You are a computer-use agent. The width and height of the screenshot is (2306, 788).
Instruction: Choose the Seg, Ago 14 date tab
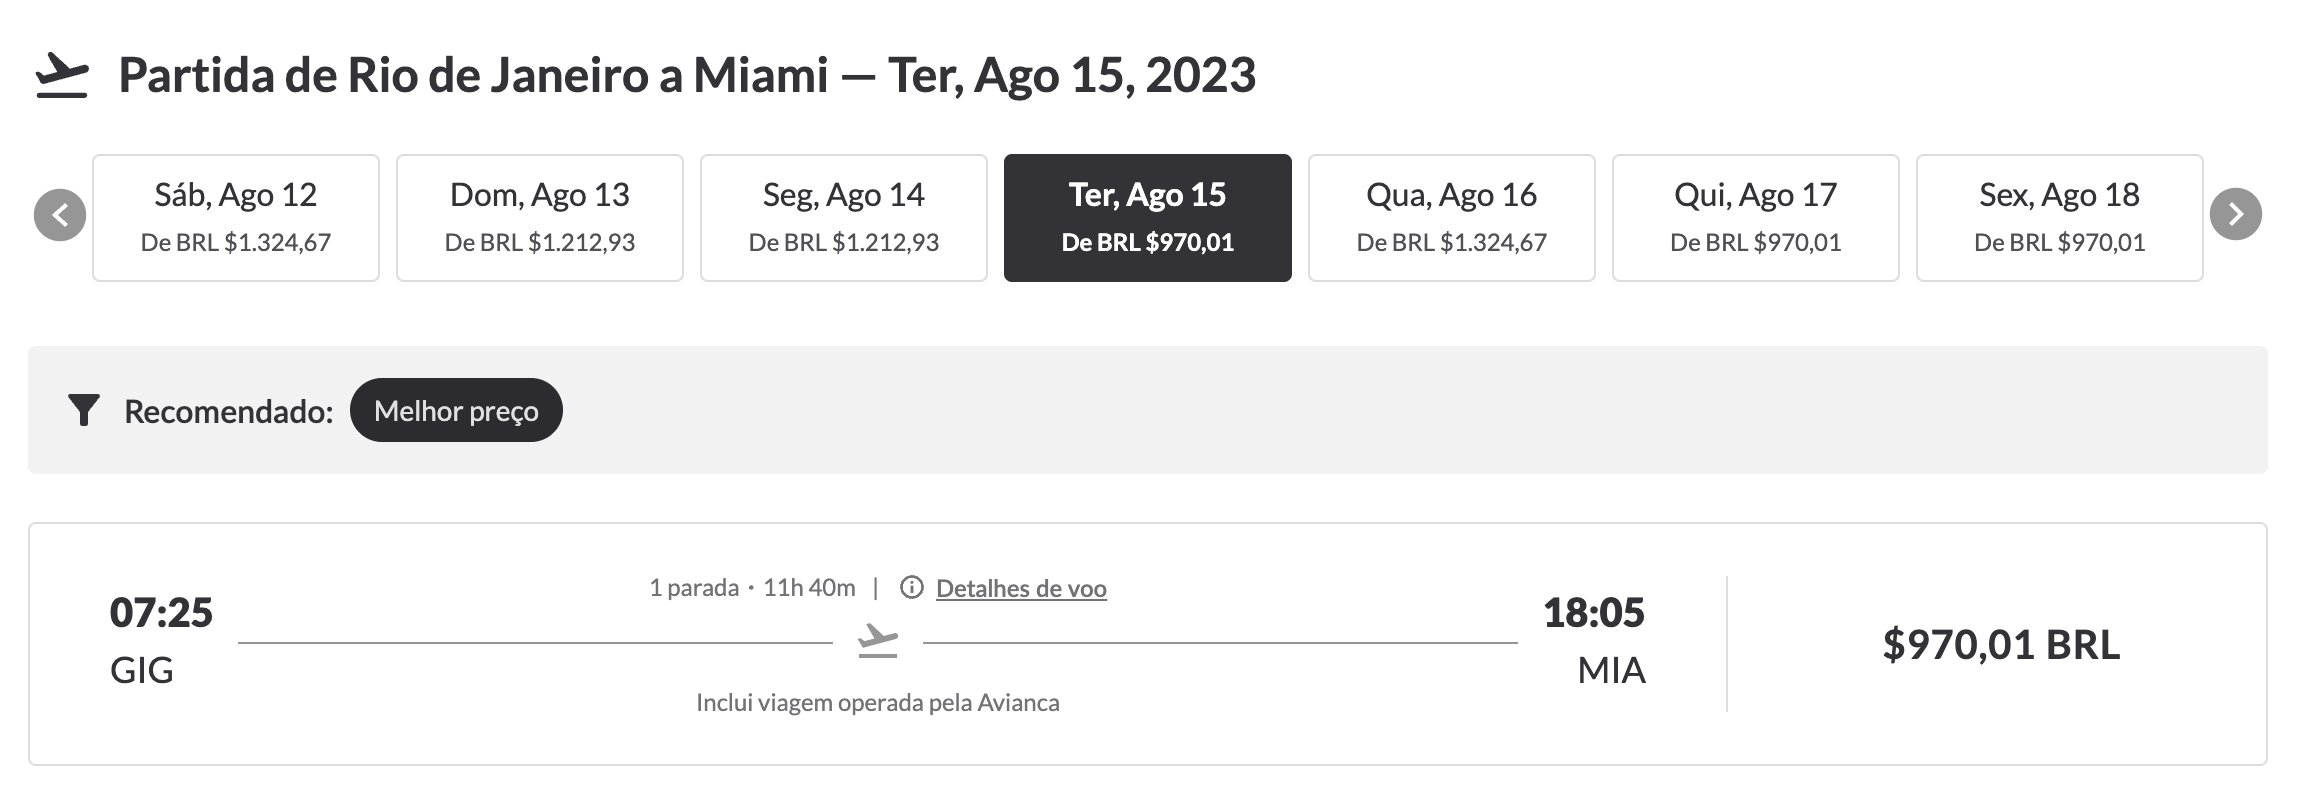(844, 218)
